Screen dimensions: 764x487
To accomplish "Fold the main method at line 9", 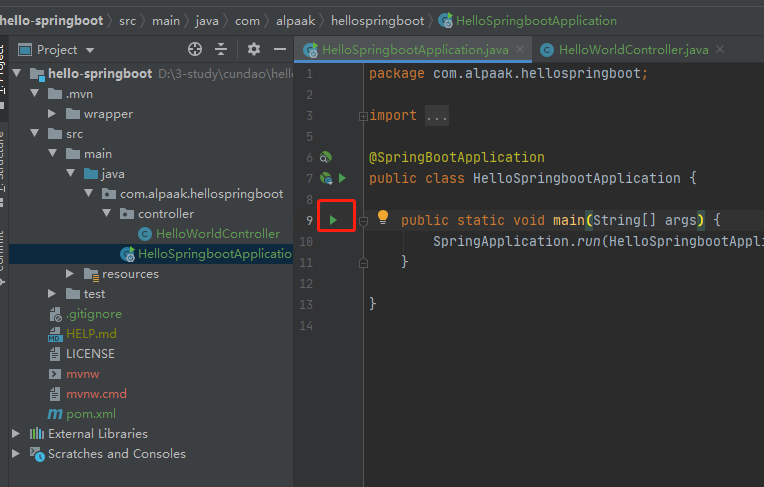I will tap(363, 222).
